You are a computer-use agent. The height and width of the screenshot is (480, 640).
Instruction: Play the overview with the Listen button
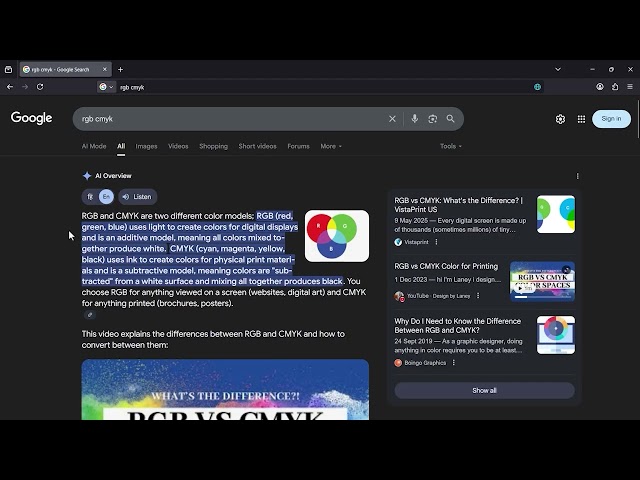pos(138,197)
